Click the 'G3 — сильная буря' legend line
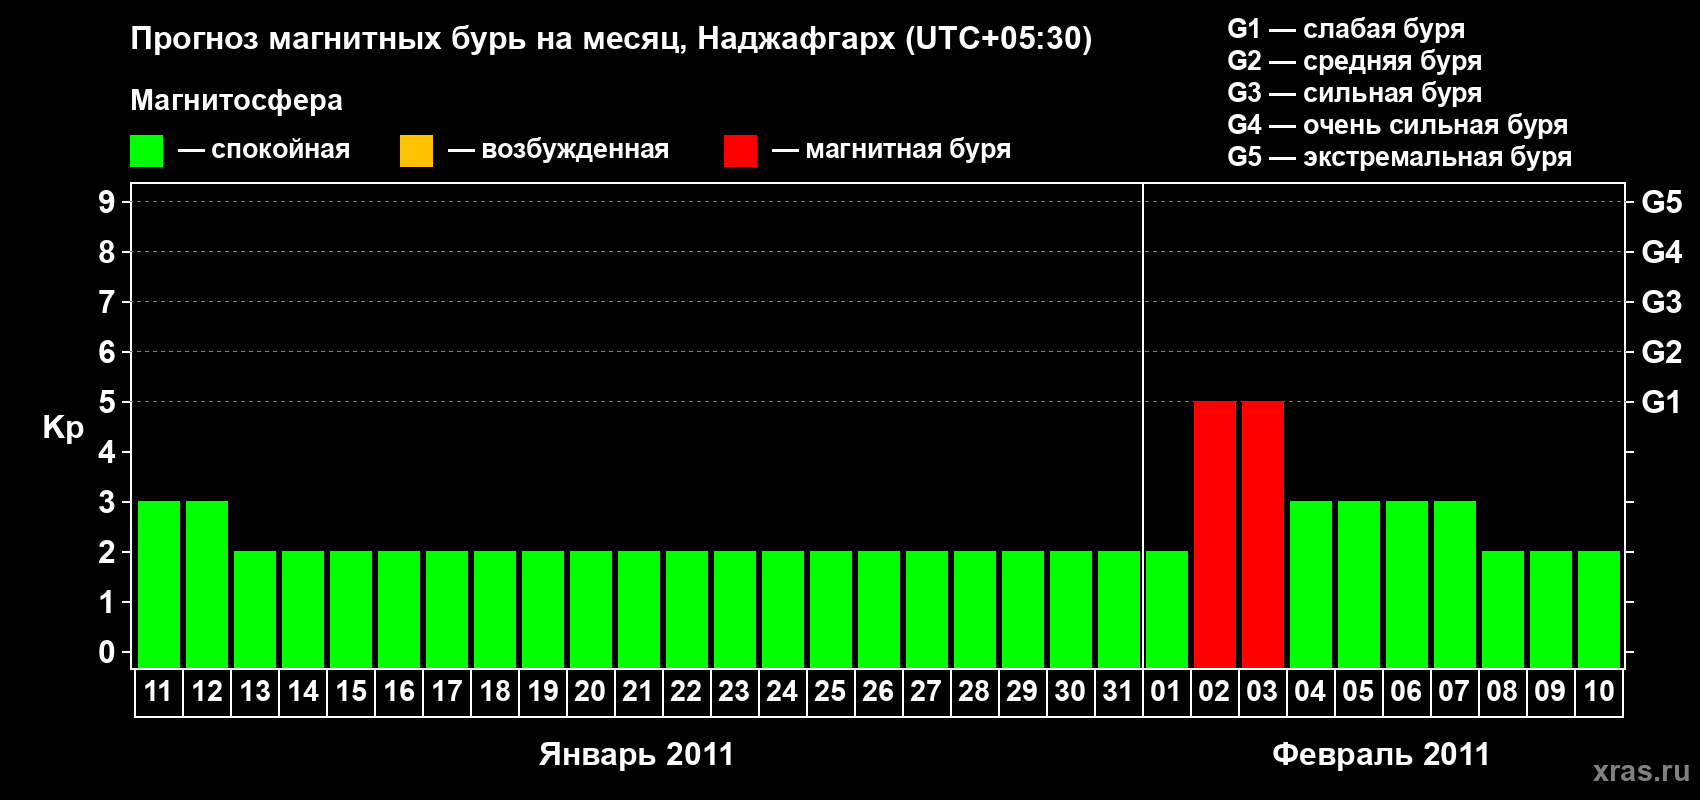Viewport: 1700px width, 800px height. pos(1355,93)
